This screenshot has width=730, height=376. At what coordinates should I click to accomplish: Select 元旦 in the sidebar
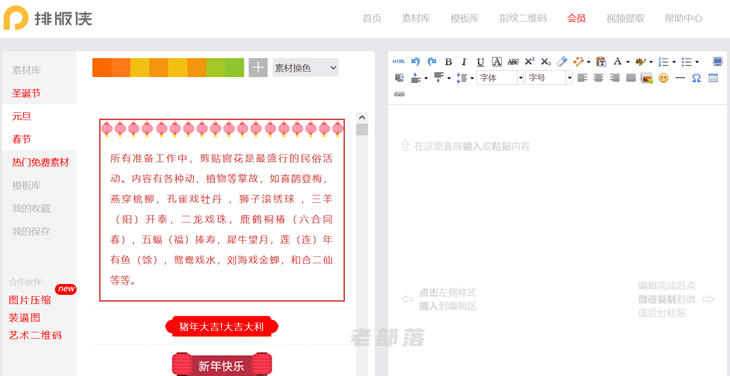21,116
